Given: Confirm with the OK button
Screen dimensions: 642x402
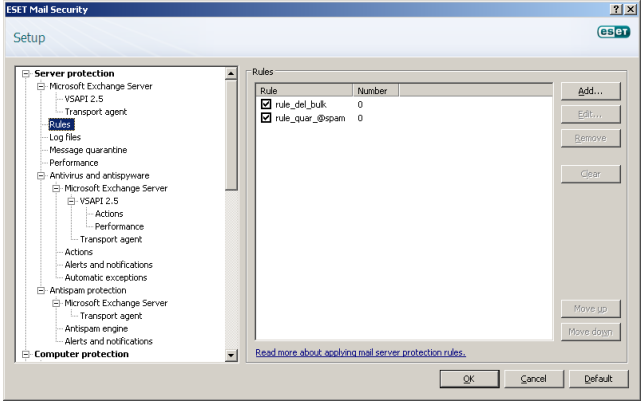Looking at the screenshot, I should coord(469,379).
